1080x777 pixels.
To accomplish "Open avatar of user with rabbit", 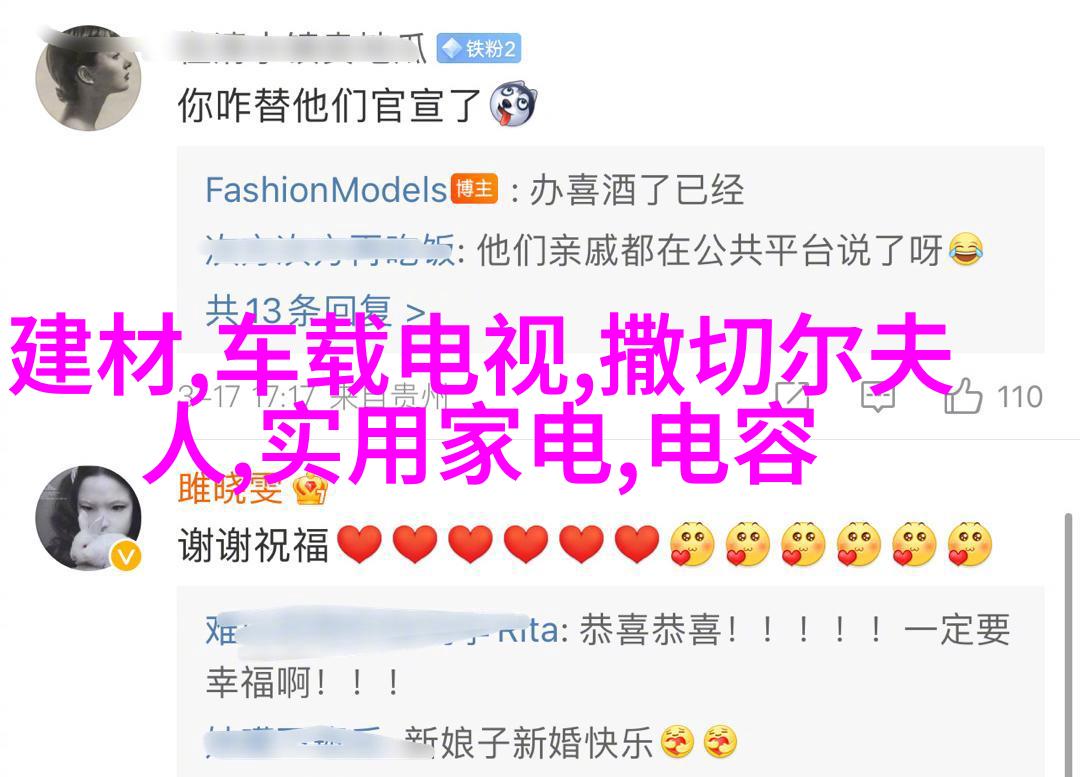I will (x=88, y=518).
